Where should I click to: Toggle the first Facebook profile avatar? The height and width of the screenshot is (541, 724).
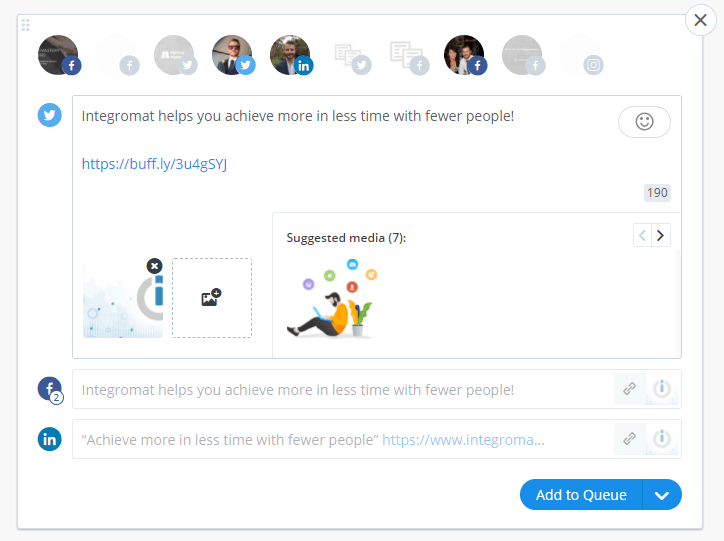pyautogui.click(x=58, y=56)
